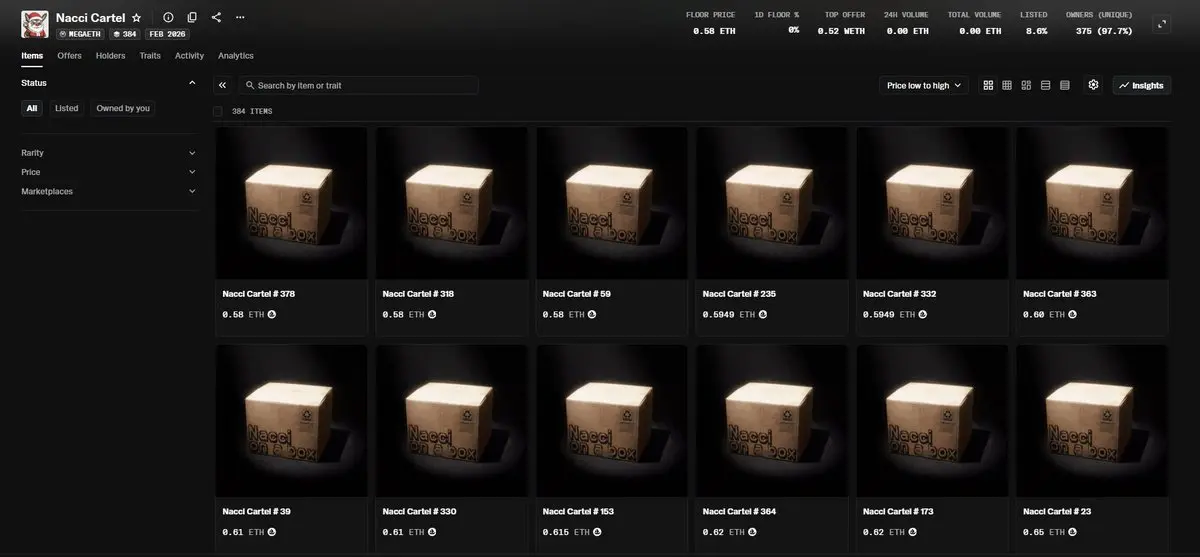Open the three-dot more options menu

[x=240, y=18]
